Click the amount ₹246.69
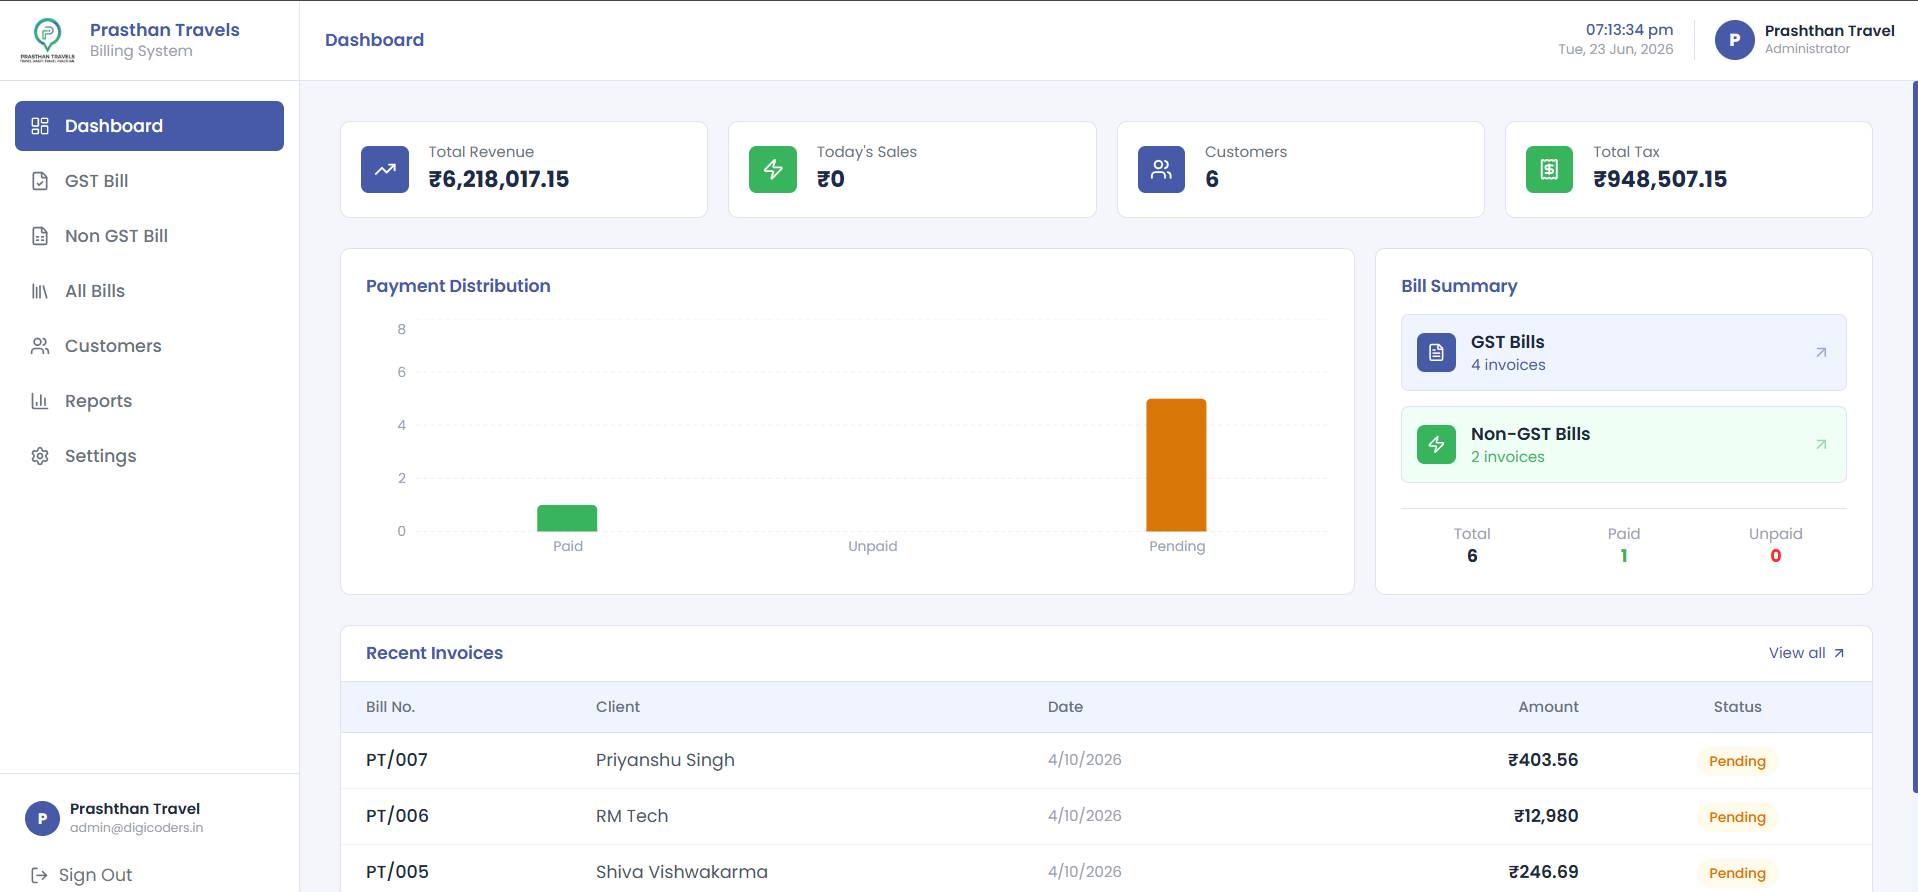Screen dimensions: 1918x892 [x=1543, y=872]
